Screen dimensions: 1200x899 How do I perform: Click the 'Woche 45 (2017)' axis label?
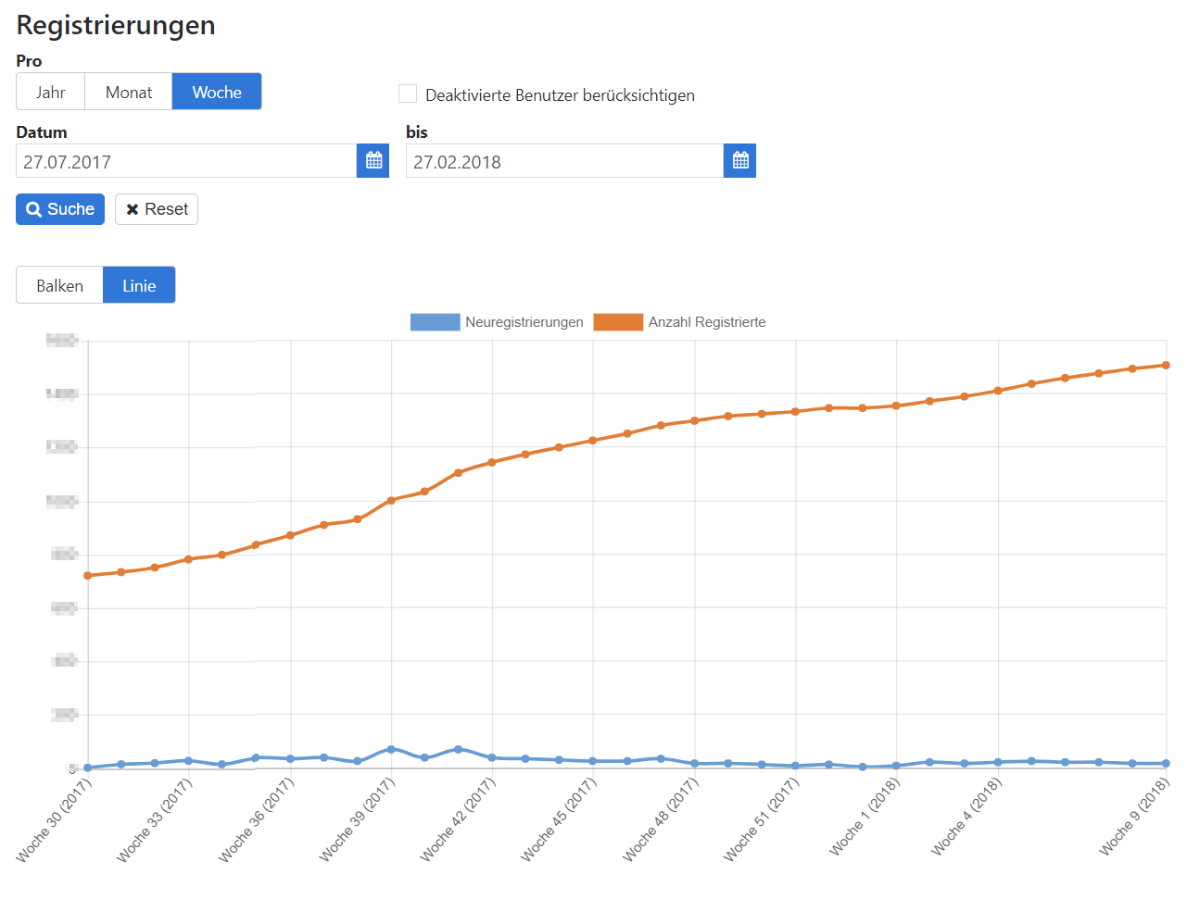point(559,820)
